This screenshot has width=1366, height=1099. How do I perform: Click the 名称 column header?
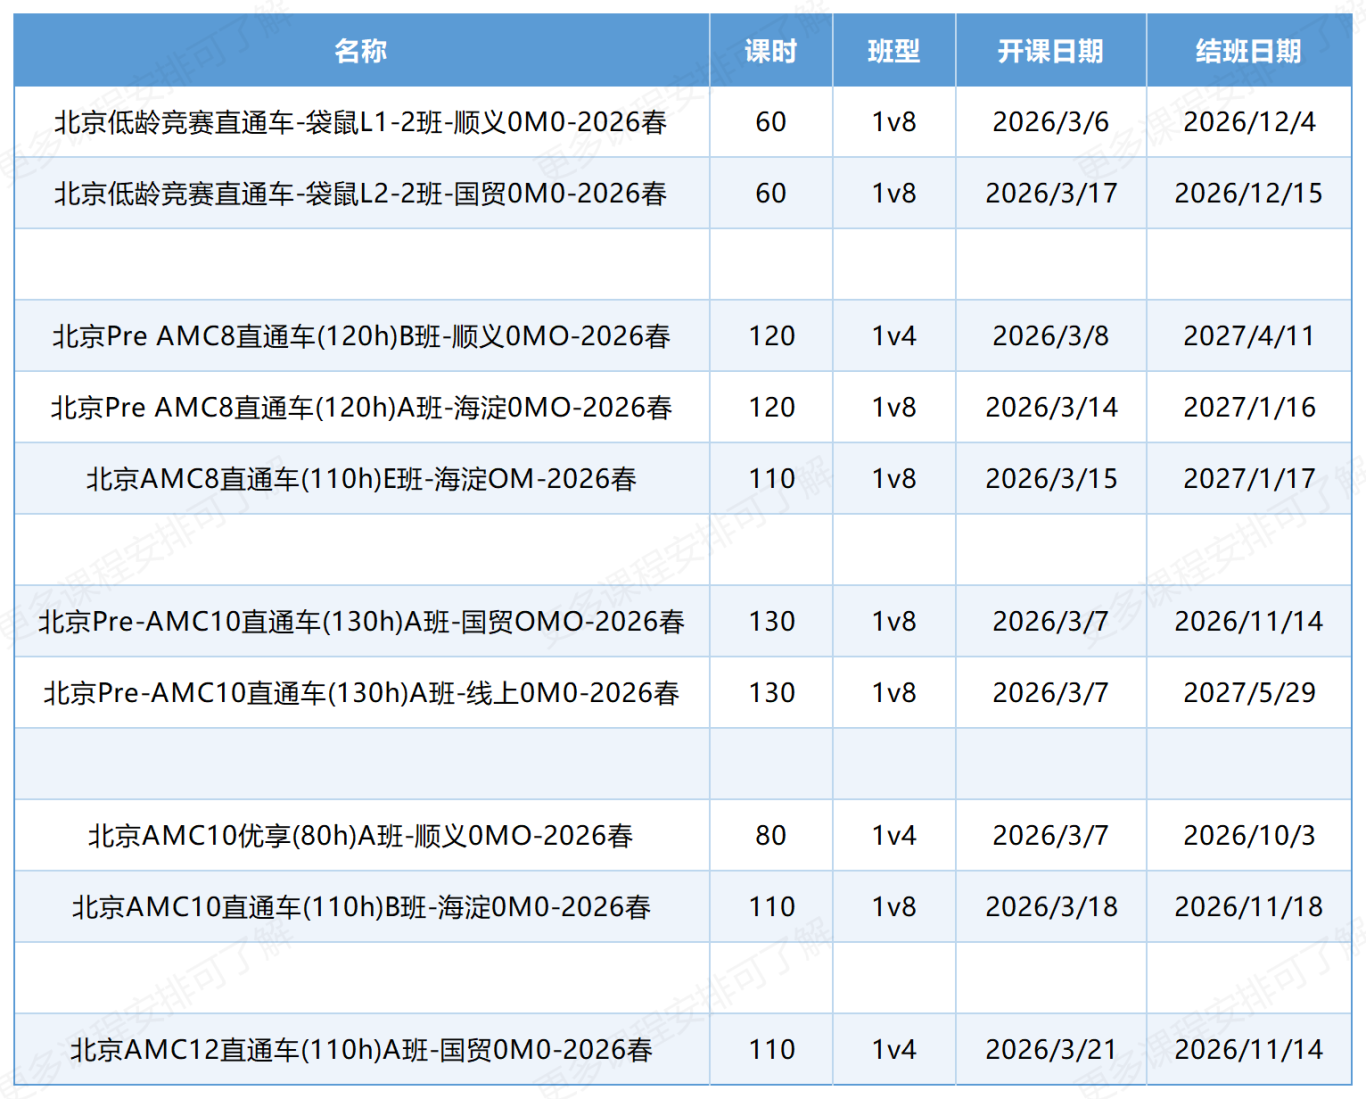click(x=361, y=51)
